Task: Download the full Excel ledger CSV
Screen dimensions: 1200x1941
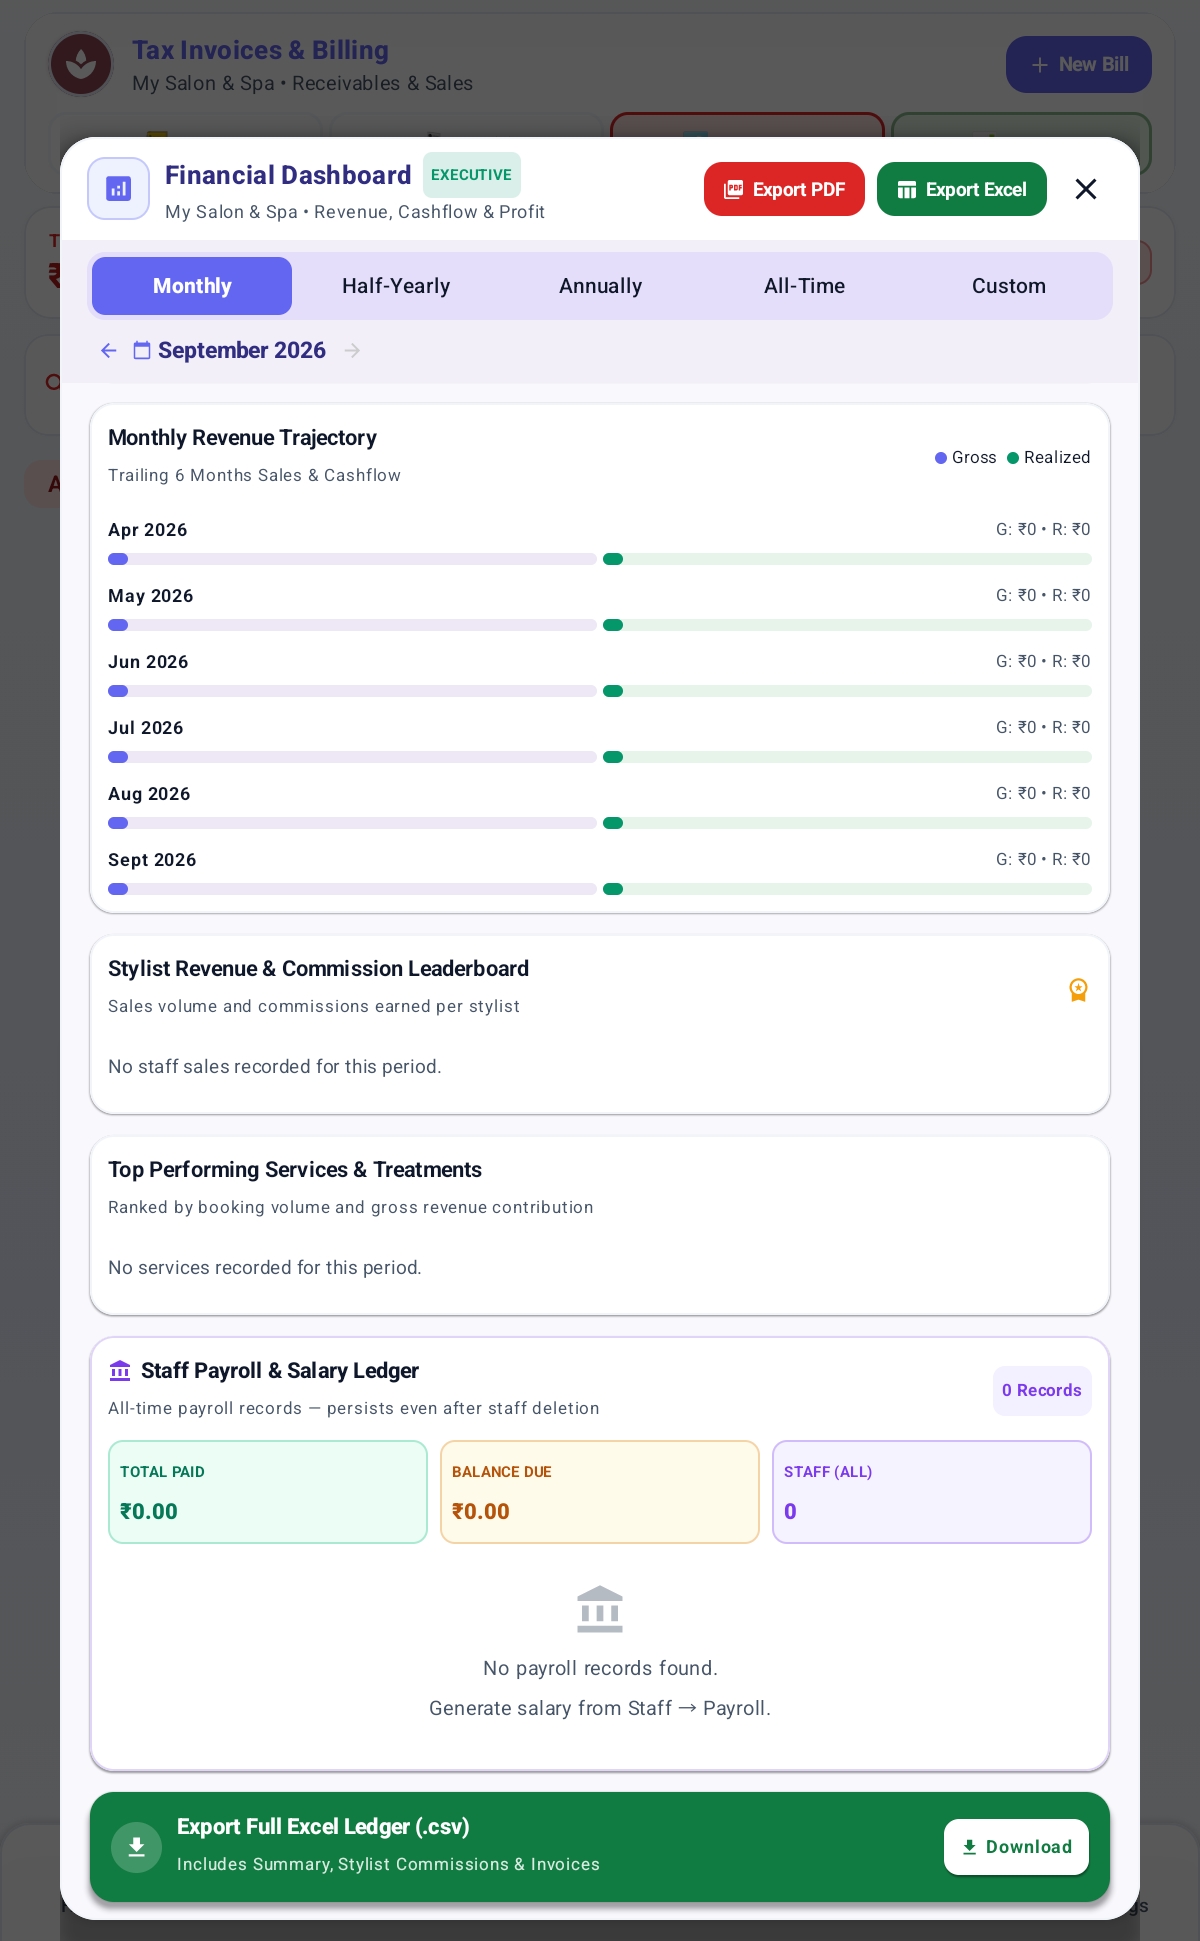Action: [1016, 1847]
